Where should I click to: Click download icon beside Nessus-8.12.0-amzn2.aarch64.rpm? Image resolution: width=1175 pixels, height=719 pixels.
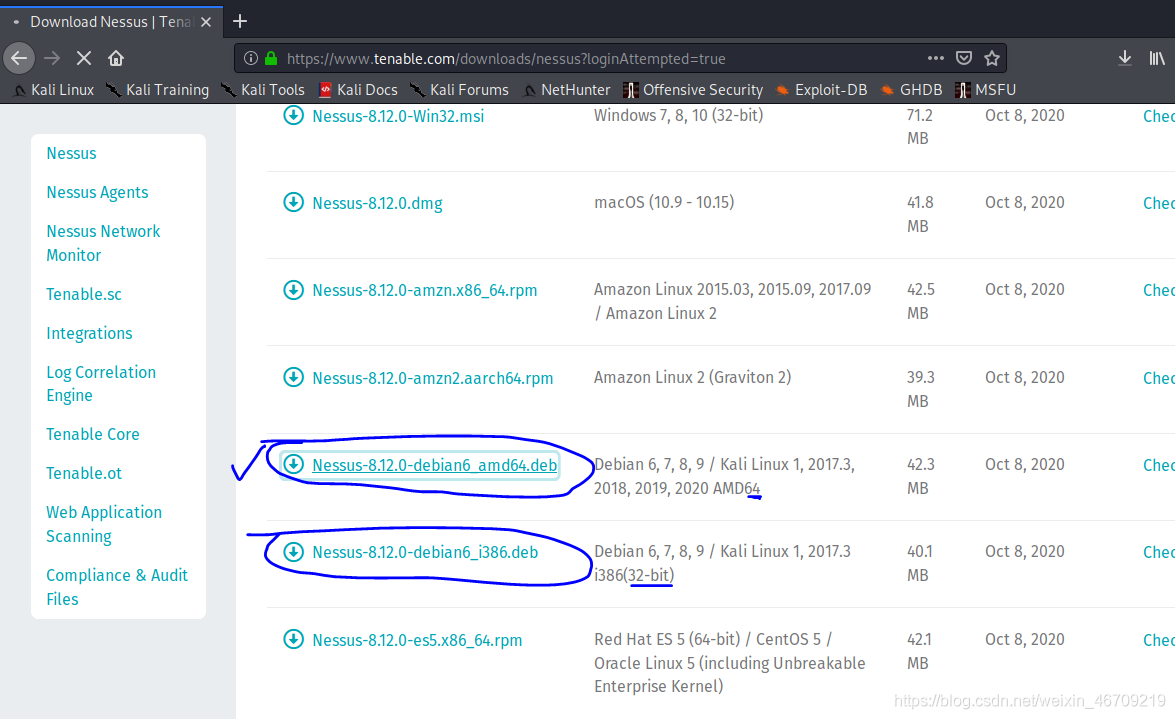(x=293, y=377)
